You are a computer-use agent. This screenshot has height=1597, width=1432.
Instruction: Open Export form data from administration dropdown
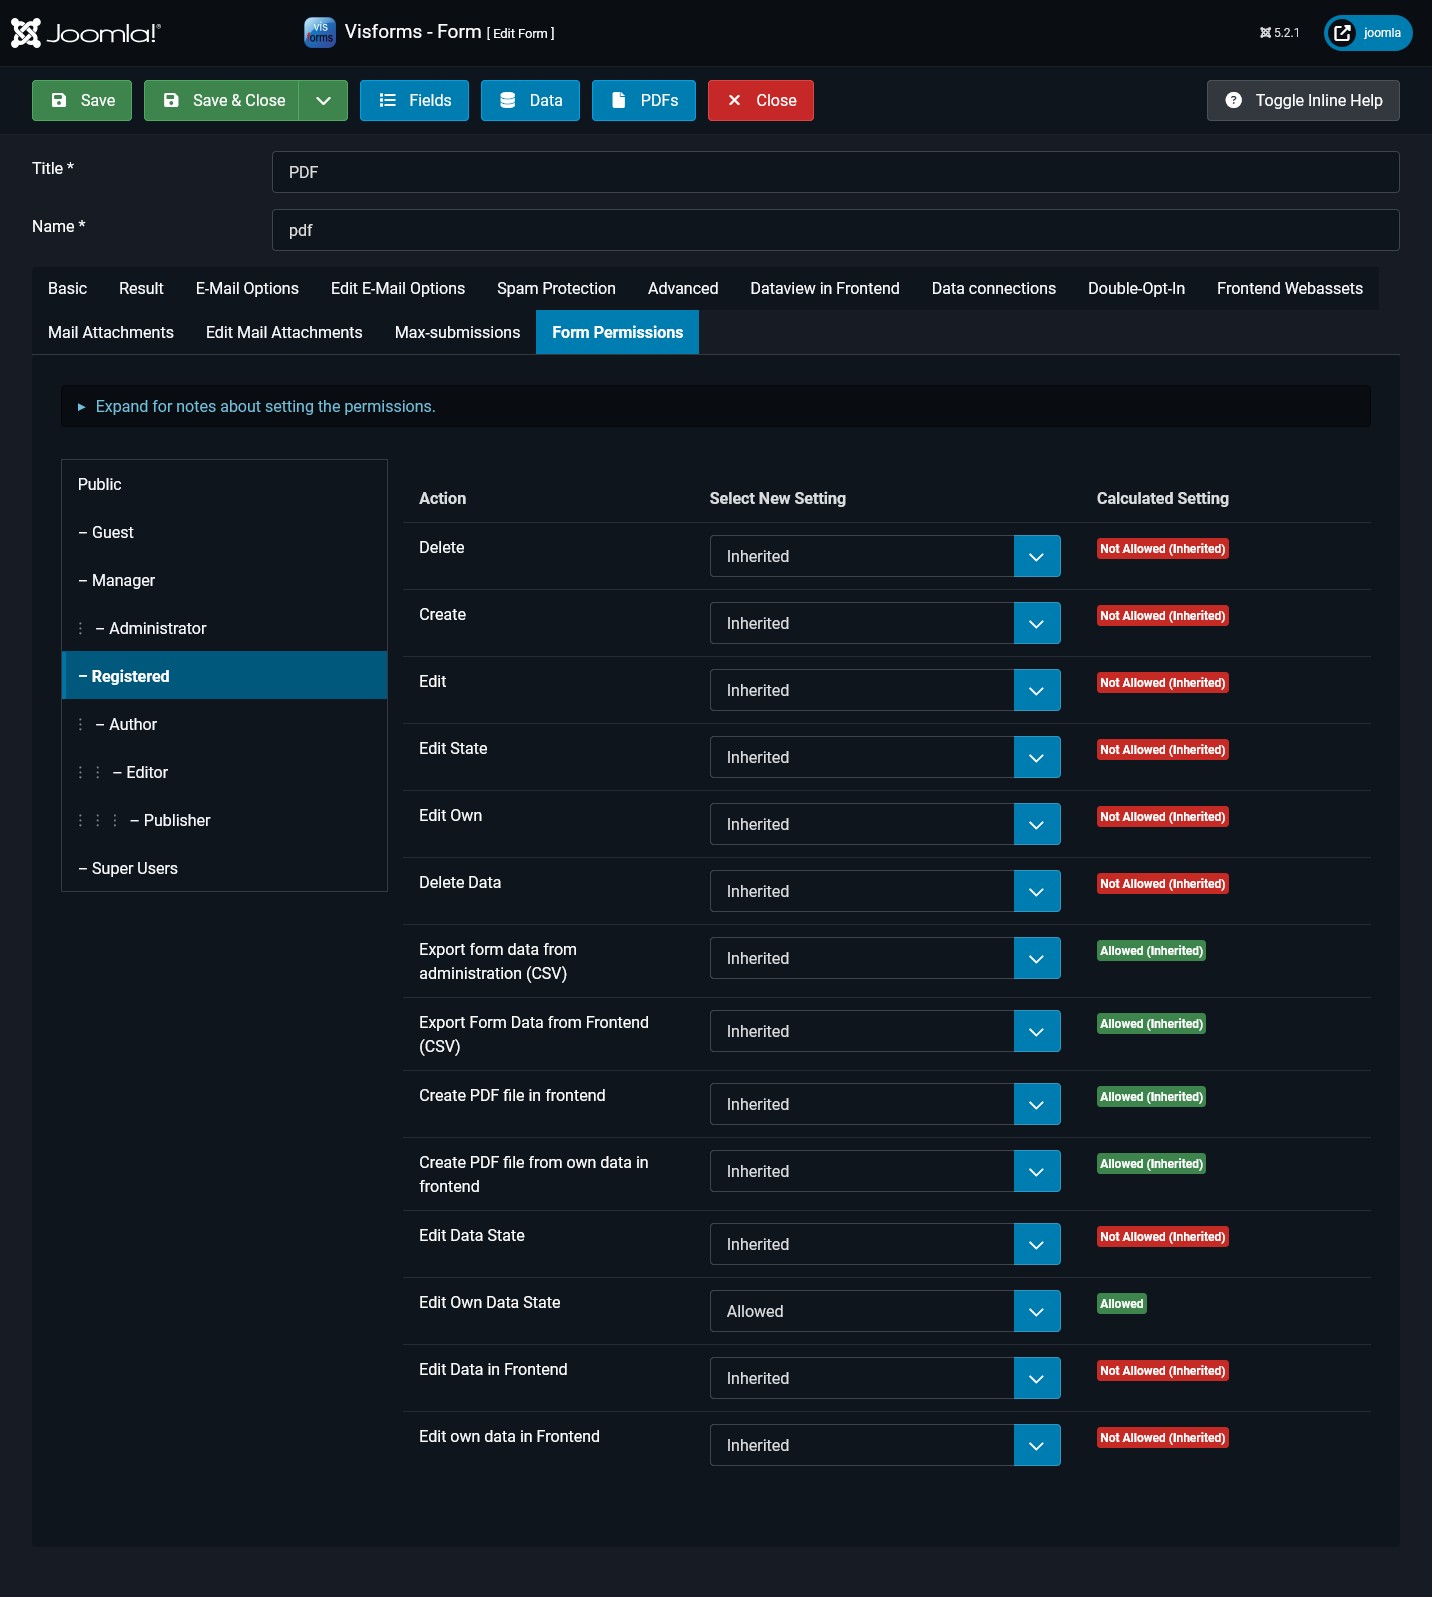click(x=885, y=958)
